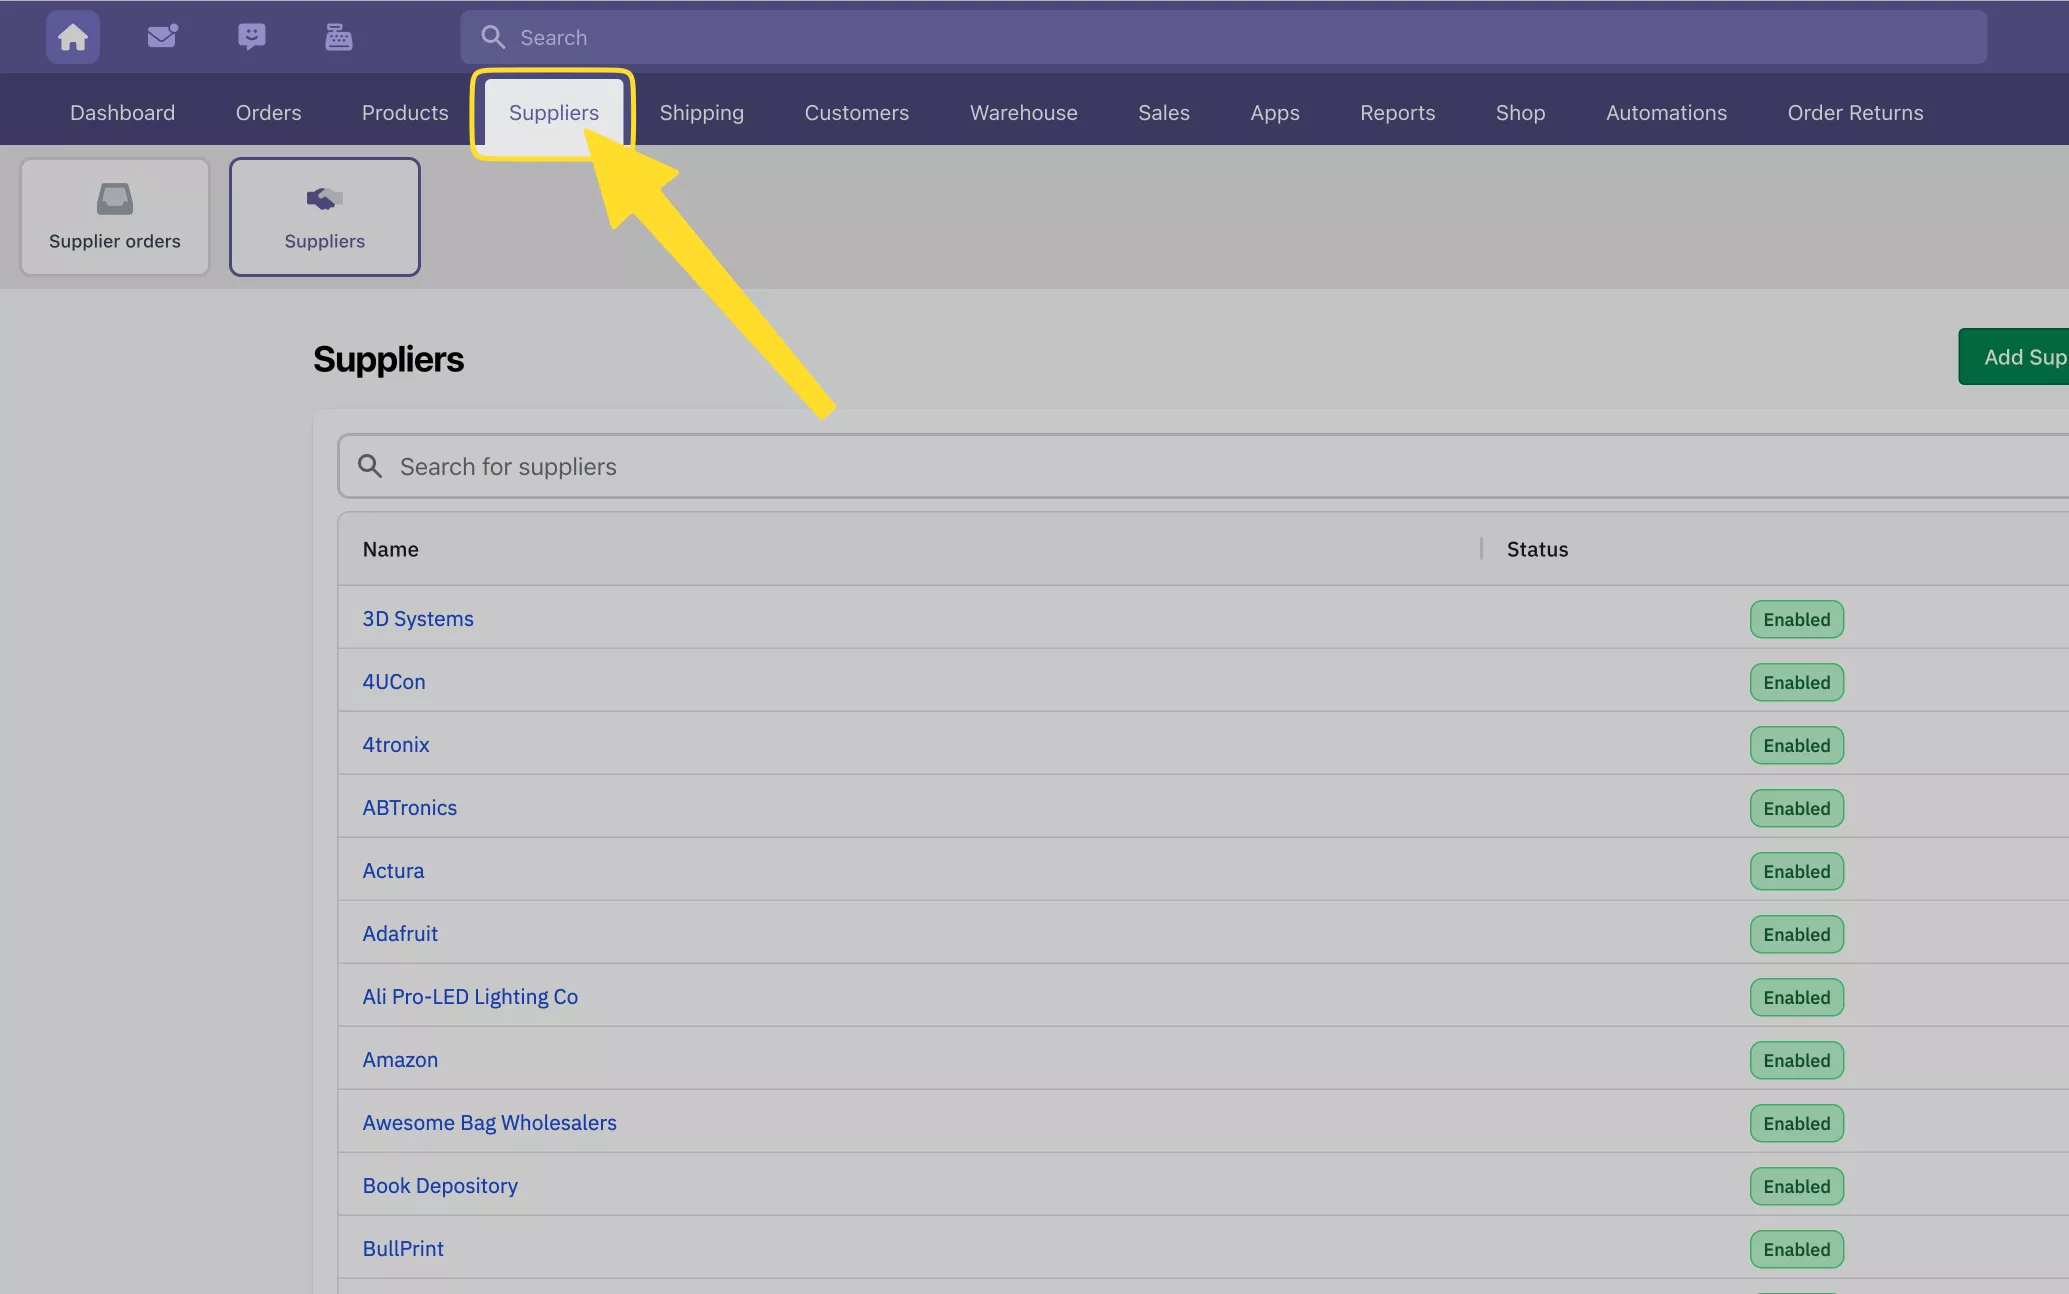This screenshot has width=2069, height=1294.
Task: Open the BullPrint supplier
Action: pos(403,1249)
